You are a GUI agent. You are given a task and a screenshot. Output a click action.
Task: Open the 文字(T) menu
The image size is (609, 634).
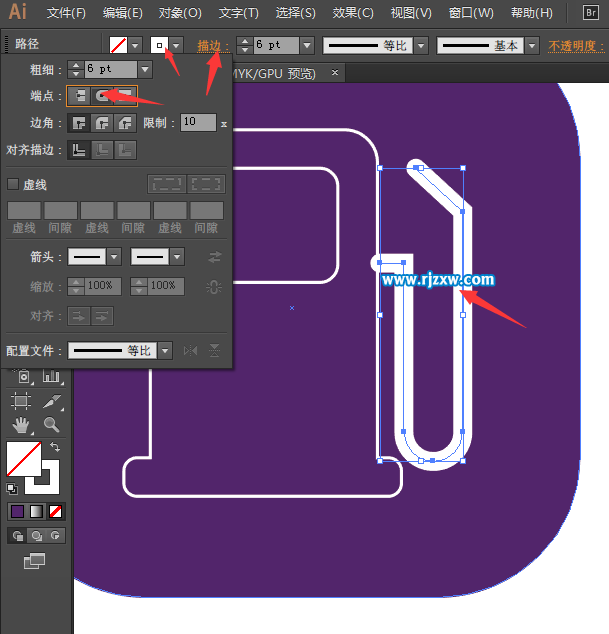pos(239,13)
